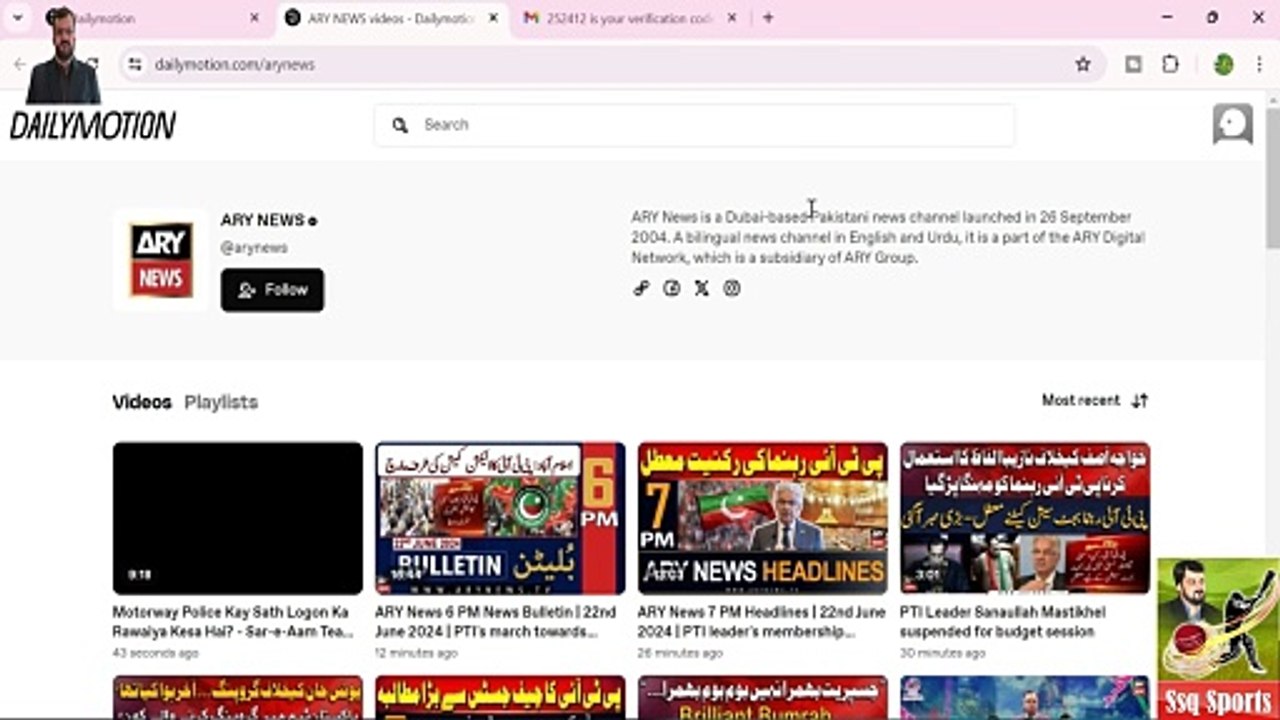Click the Dailymotion logo
Screen dimensions: 1280x720
(93, 125)
